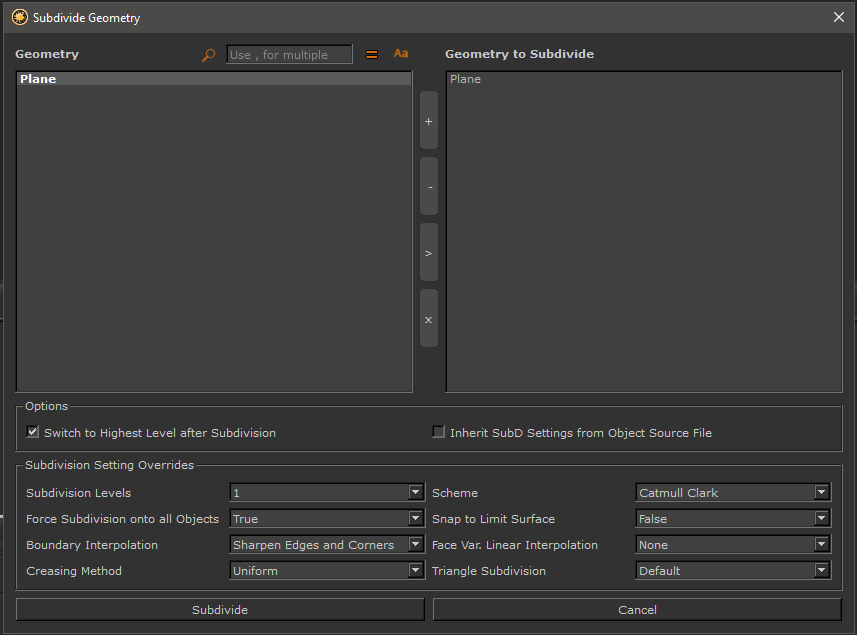Image resolution: width=857 pixels, height=635 pixels.
Task: Toggle the Aa case sensitivity icon
Action: click(x=401, y=54)
